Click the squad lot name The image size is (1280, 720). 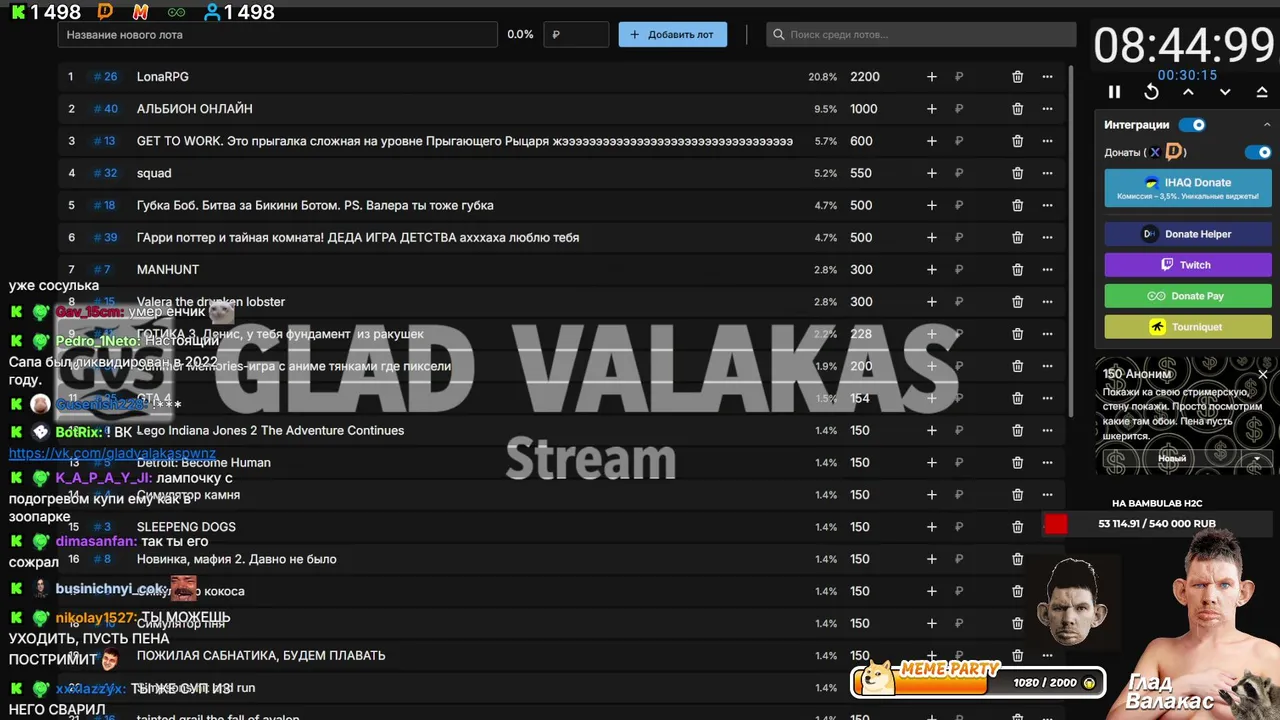click(154, 173)
